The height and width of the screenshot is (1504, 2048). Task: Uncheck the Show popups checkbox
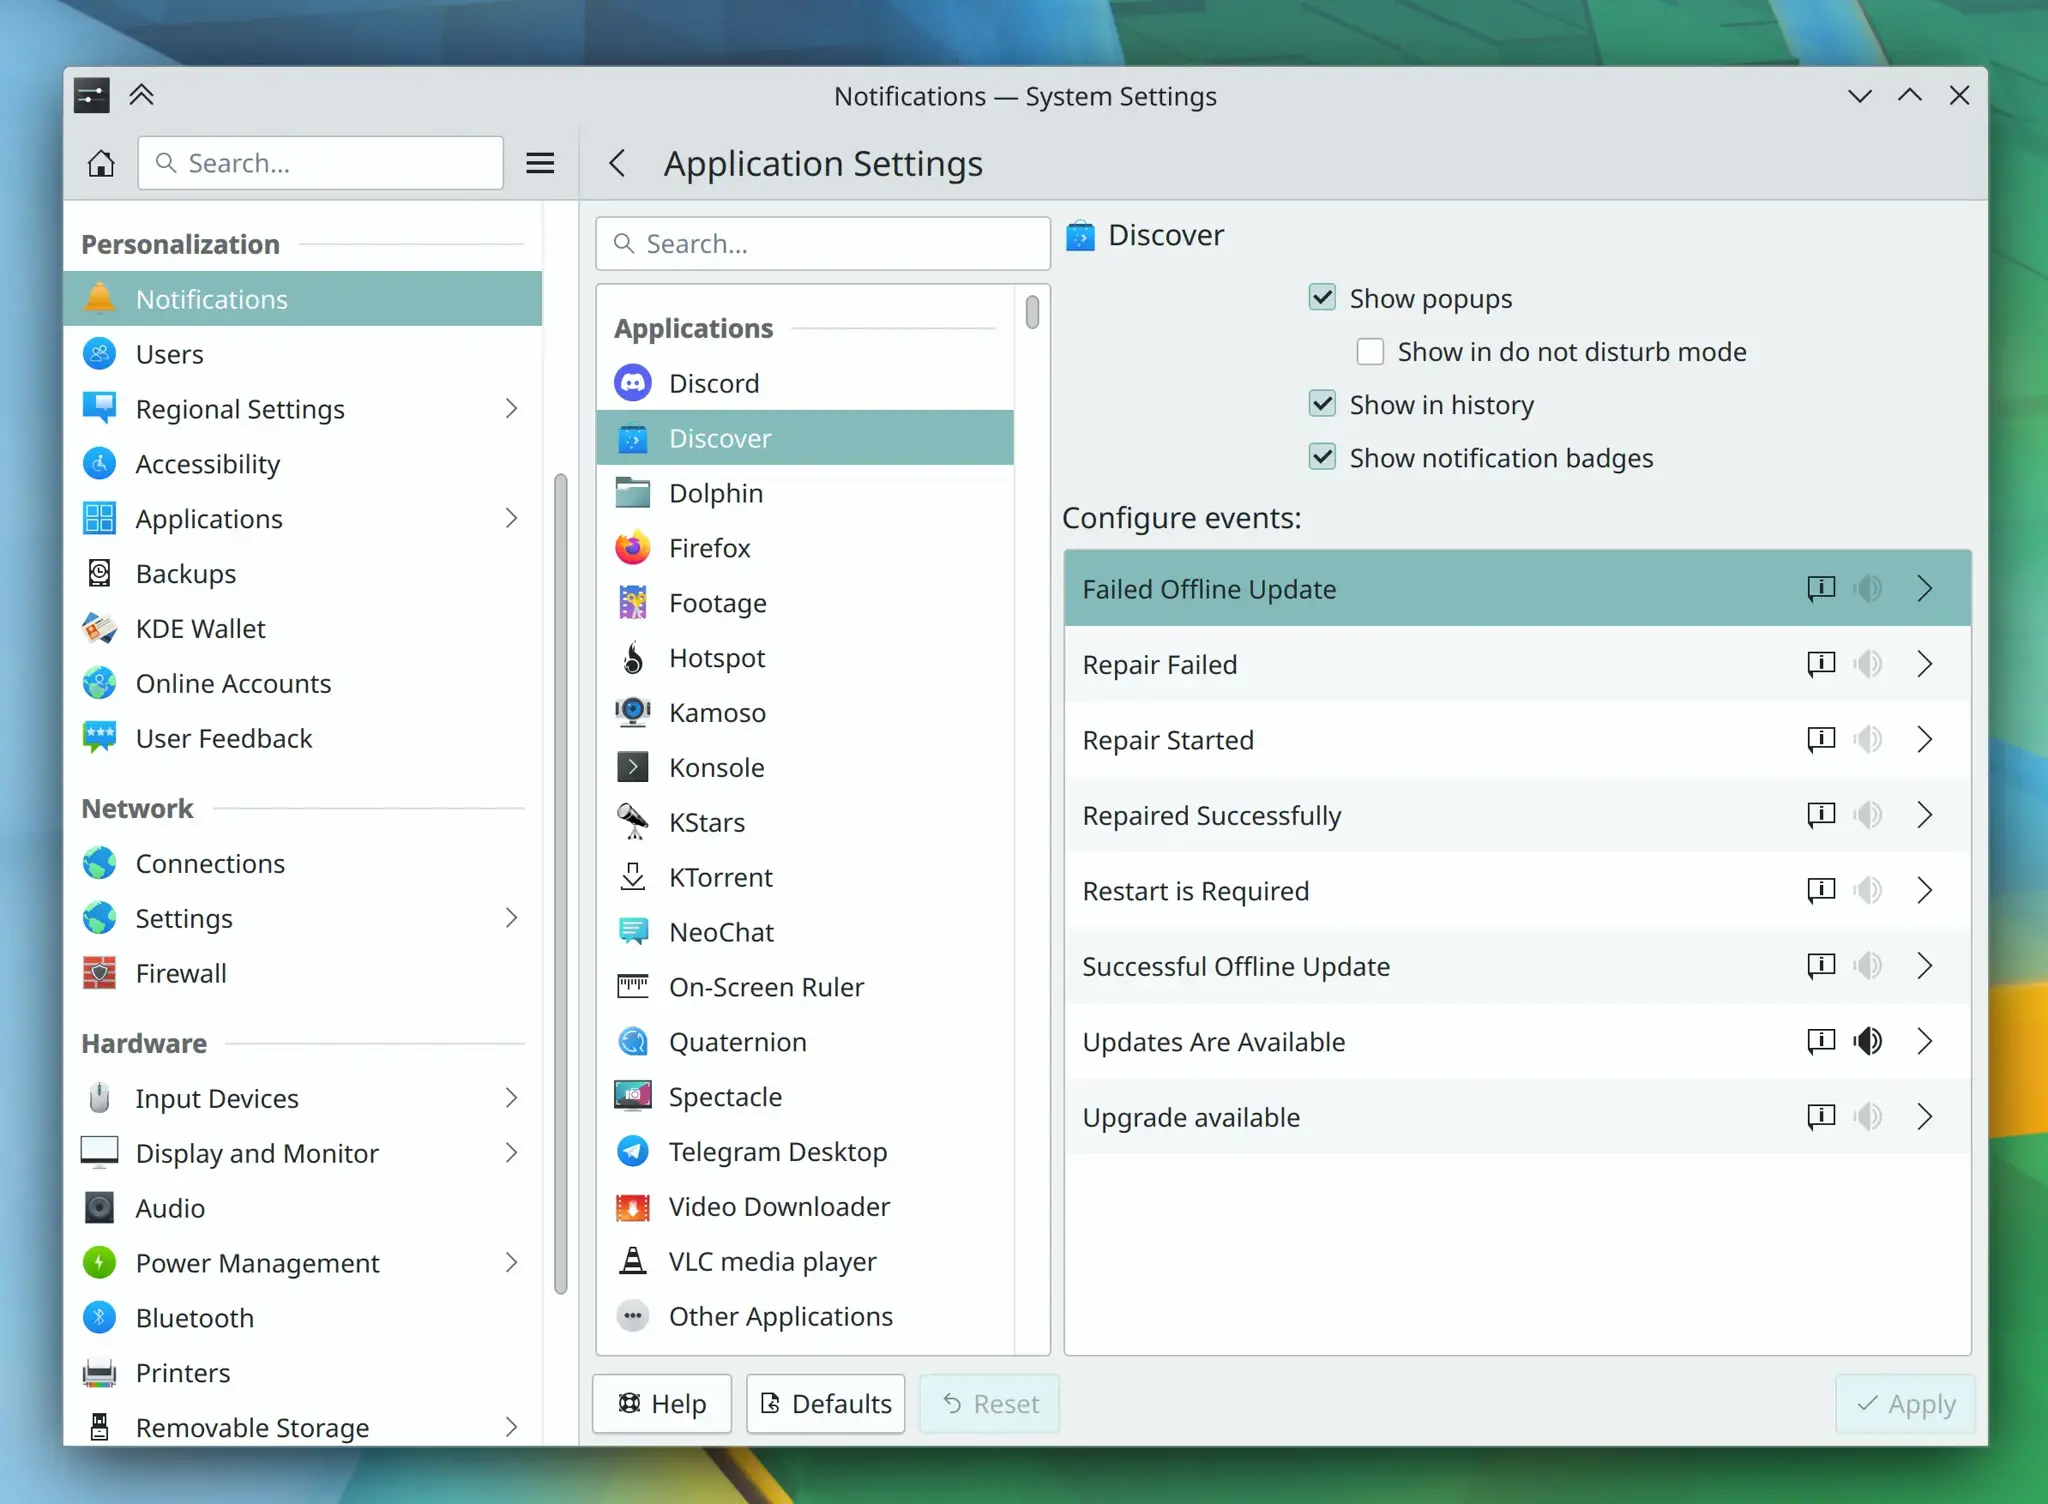1322,298
